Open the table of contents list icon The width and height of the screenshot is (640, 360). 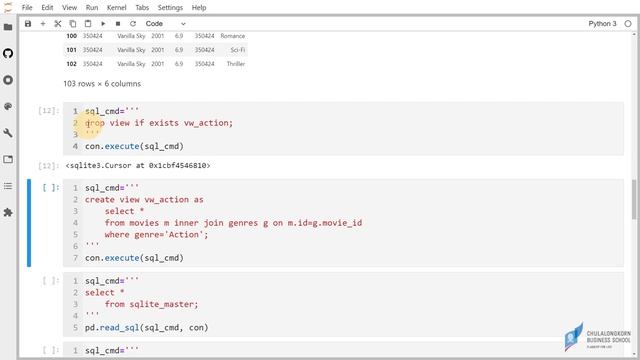(x=8, y=186)
